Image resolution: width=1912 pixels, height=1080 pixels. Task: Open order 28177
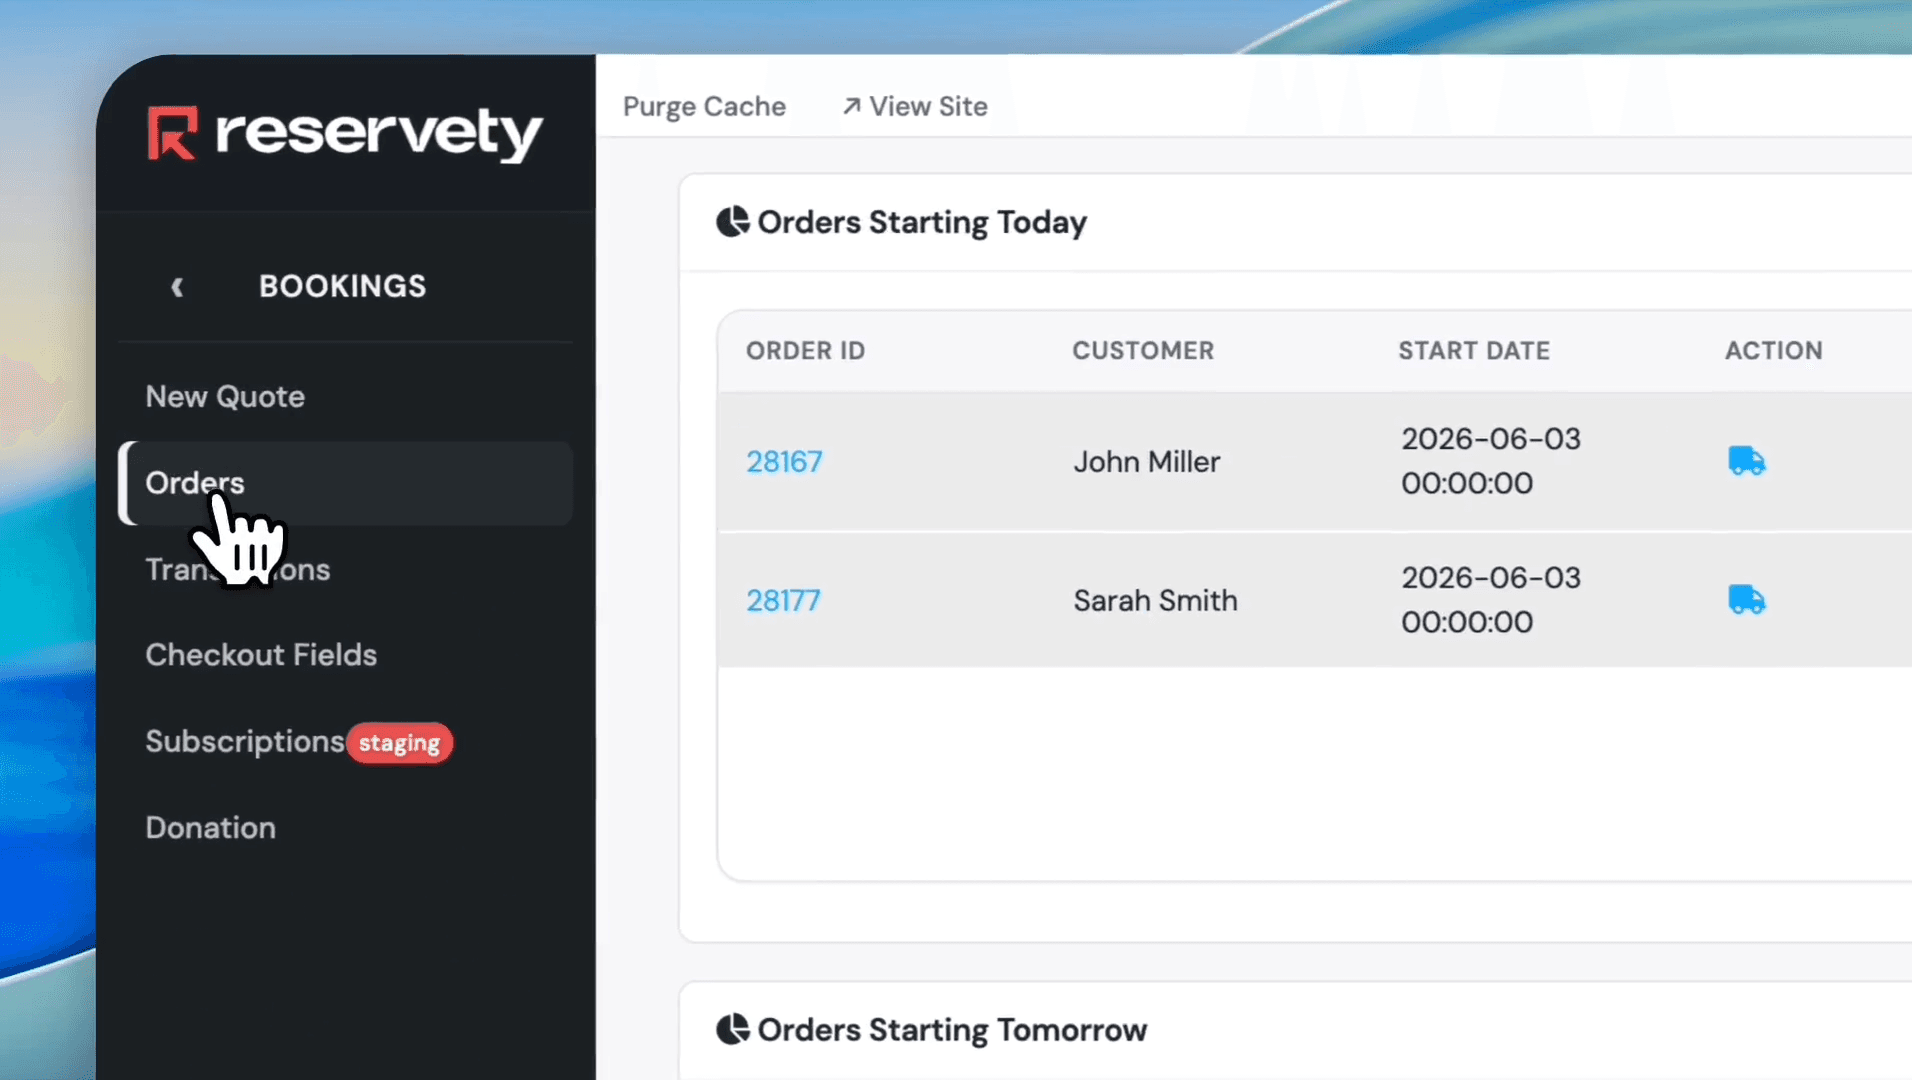click(783, 601)
